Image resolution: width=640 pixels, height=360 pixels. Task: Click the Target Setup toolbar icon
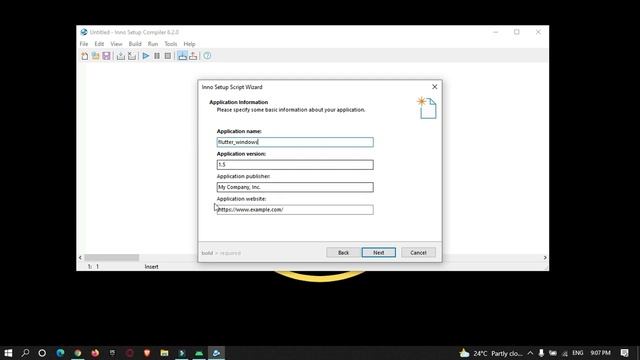[x=182, y=56]
